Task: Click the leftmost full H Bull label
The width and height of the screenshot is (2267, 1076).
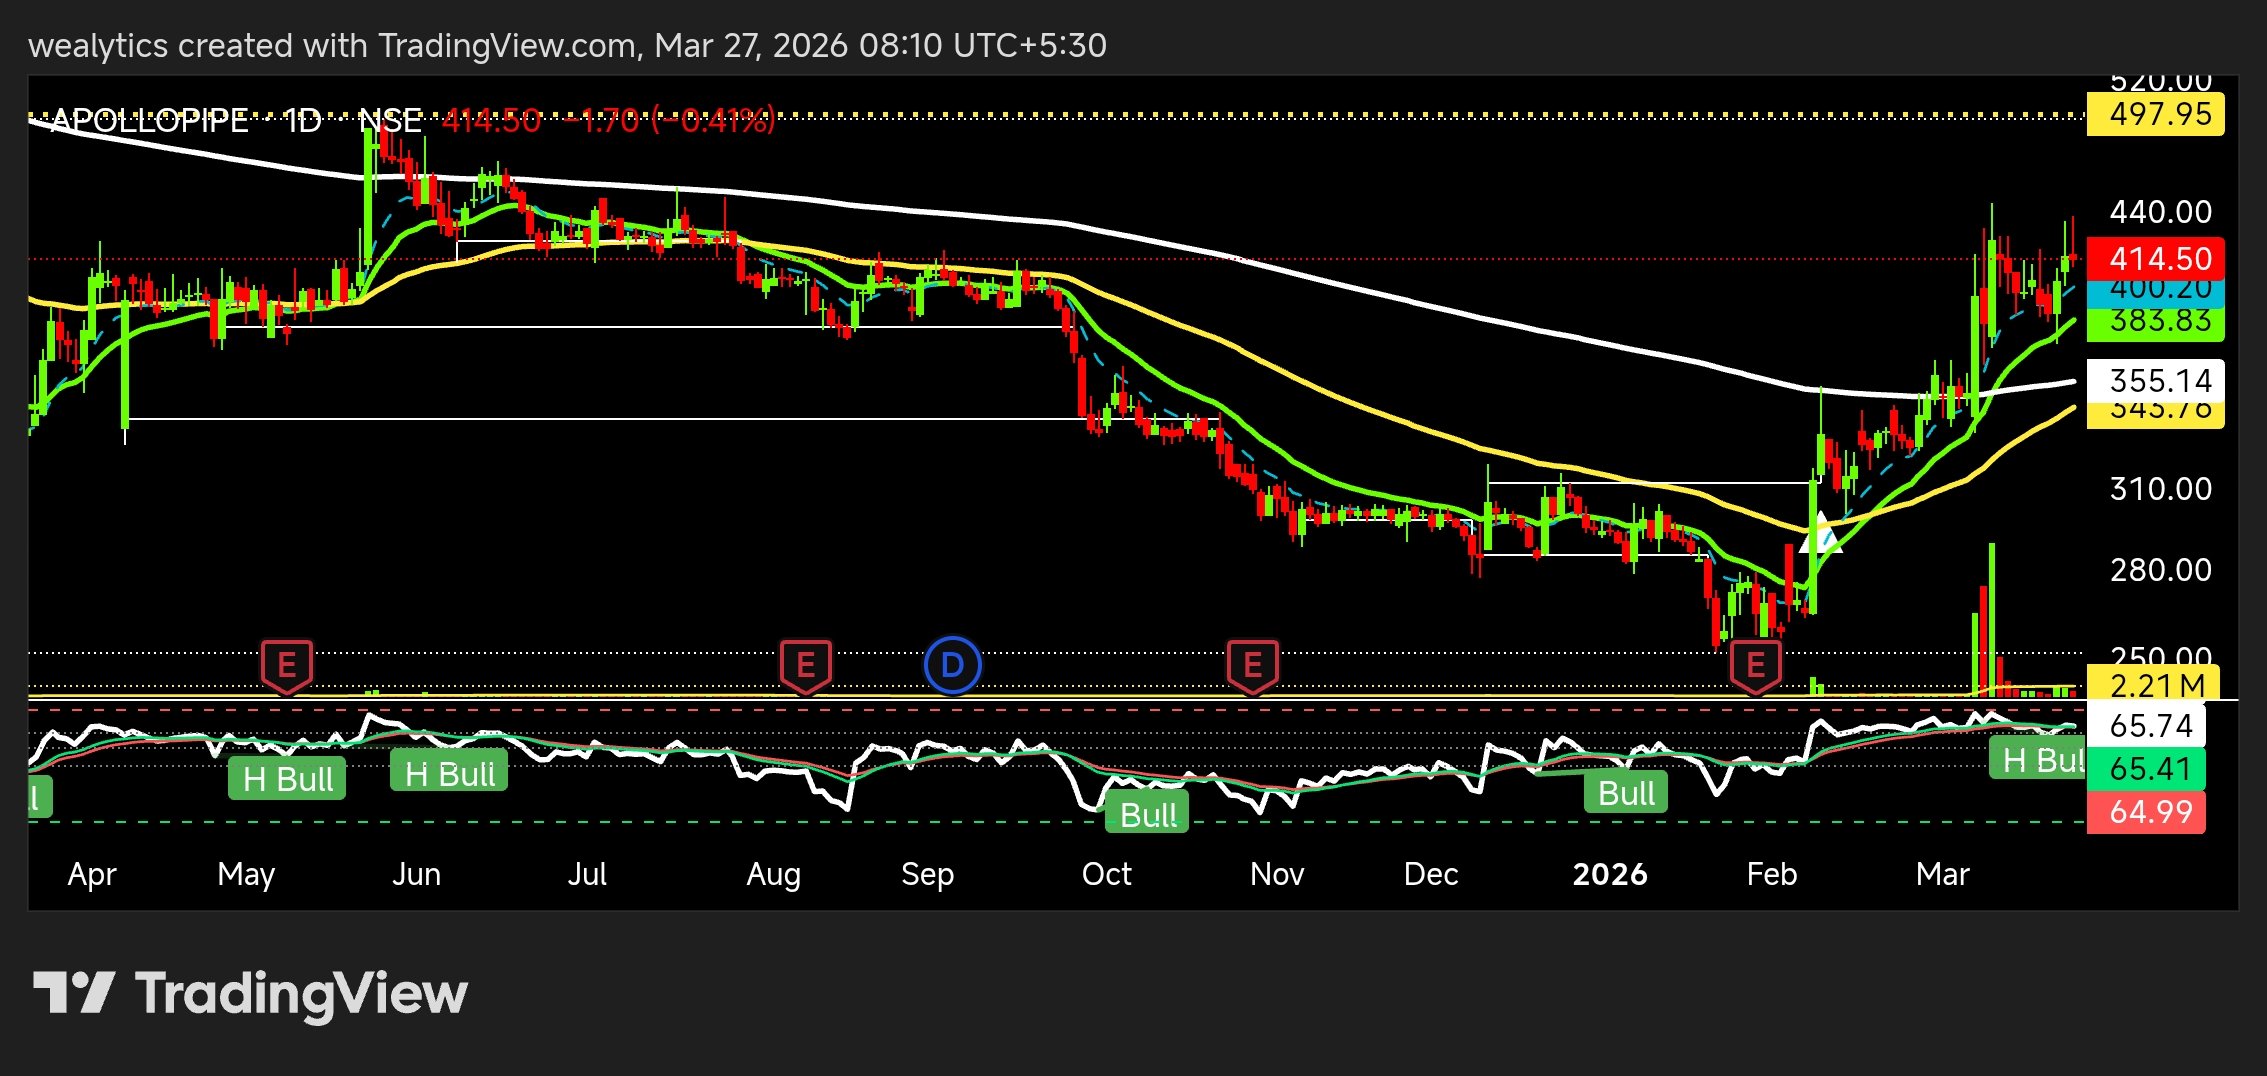Action: coord(288,779)
